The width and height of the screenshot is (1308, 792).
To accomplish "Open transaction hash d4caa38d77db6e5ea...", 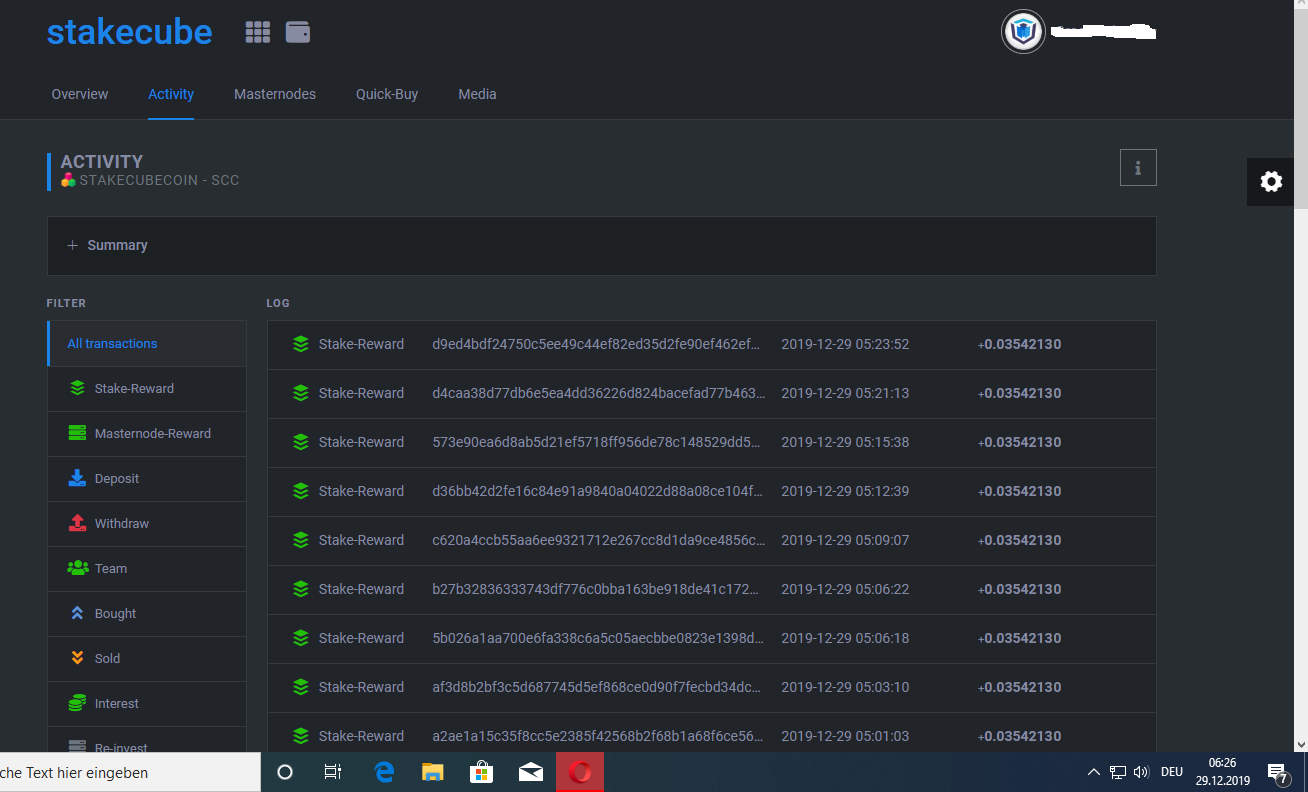I will click(x=598, y=393).
